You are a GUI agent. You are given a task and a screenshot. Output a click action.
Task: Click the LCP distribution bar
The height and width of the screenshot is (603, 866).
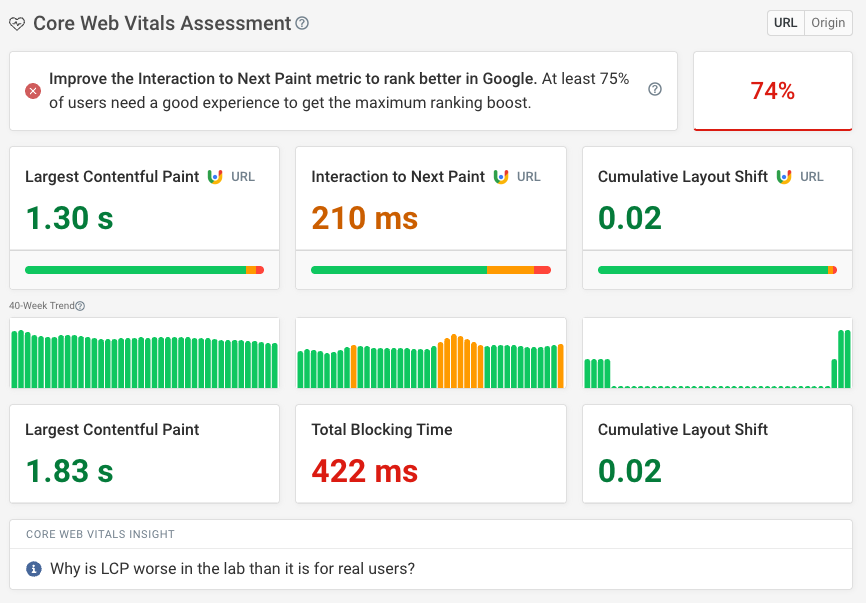[144, 269]
